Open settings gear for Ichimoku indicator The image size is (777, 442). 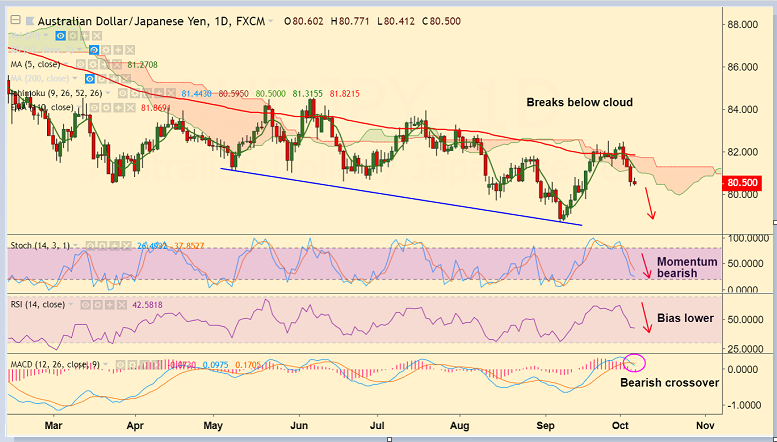coord(135,93)
